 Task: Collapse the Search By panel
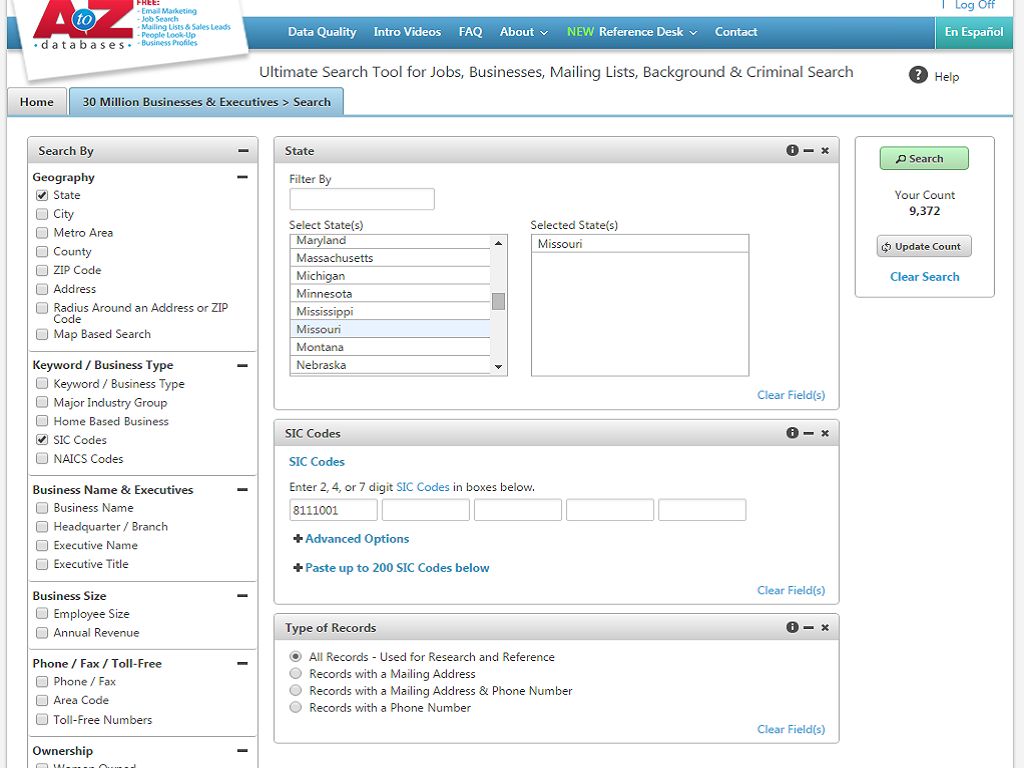[244, 151]
